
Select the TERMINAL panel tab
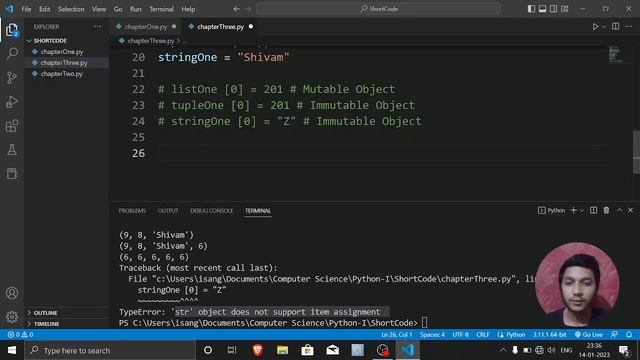click(258, 211)
